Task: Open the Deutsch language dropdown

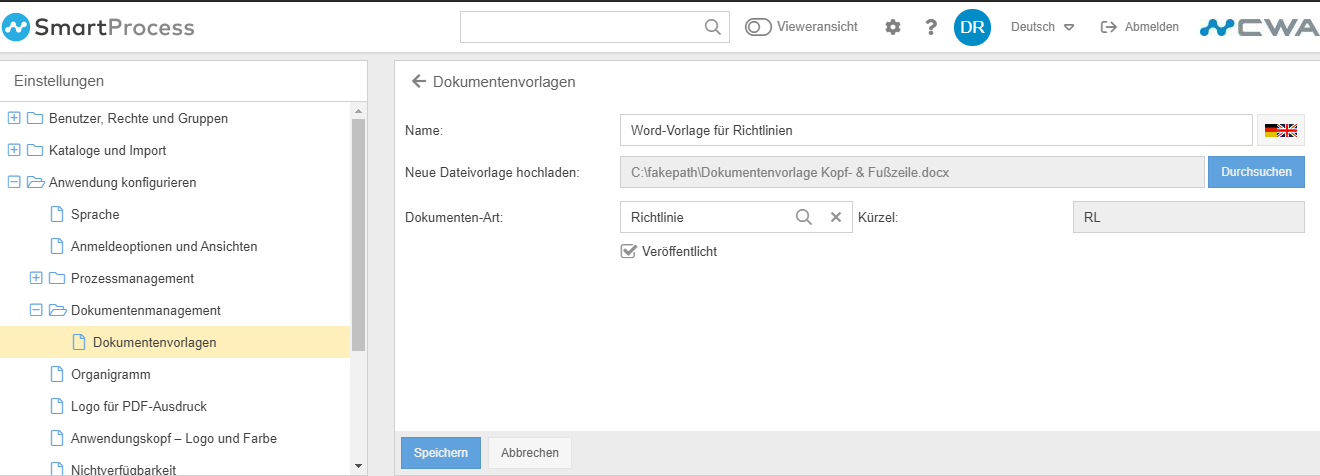Action: (x=1042, y=27)
